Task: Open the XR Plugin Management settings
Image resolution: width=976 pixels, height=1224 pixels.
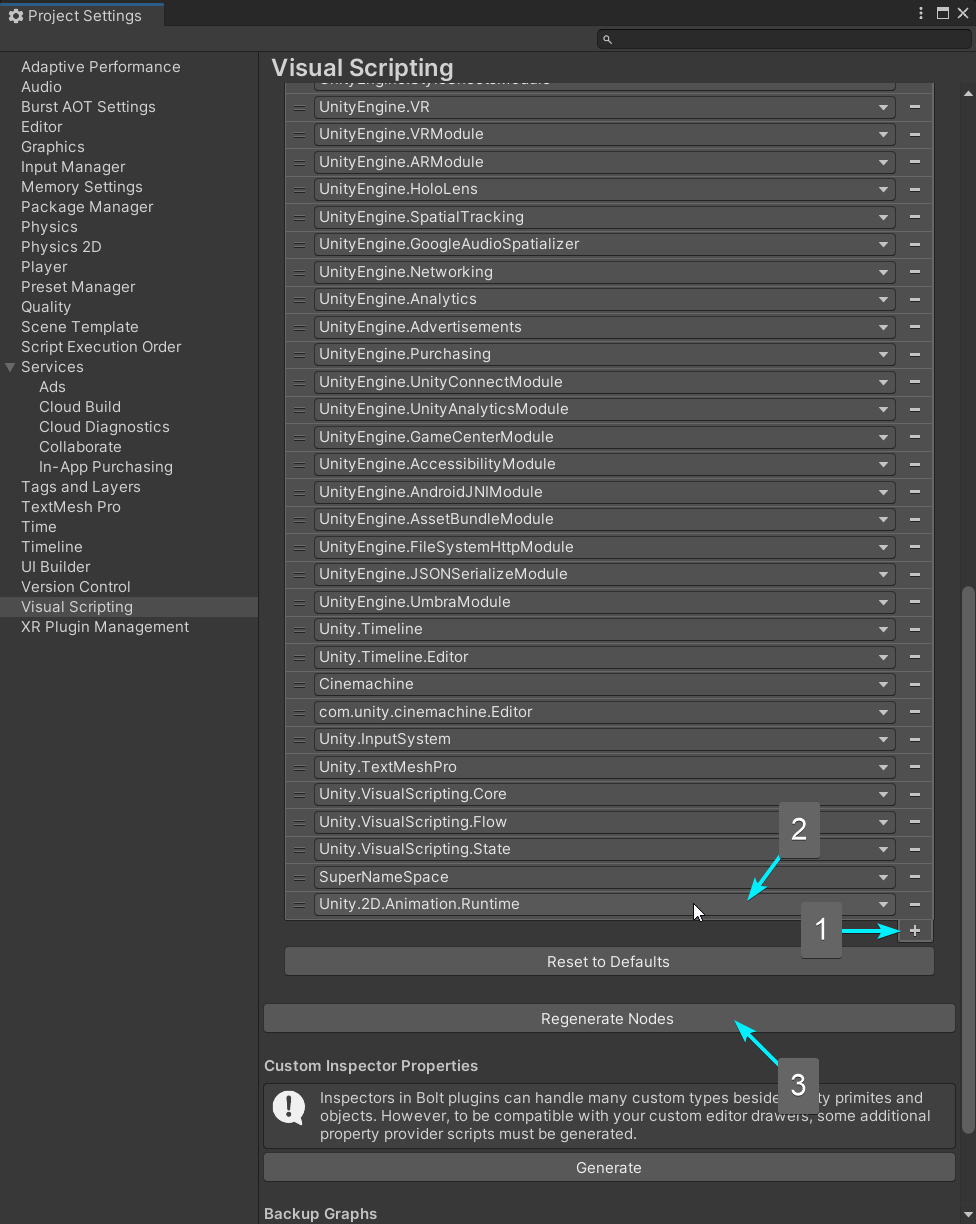Action: tap(105, 627)
